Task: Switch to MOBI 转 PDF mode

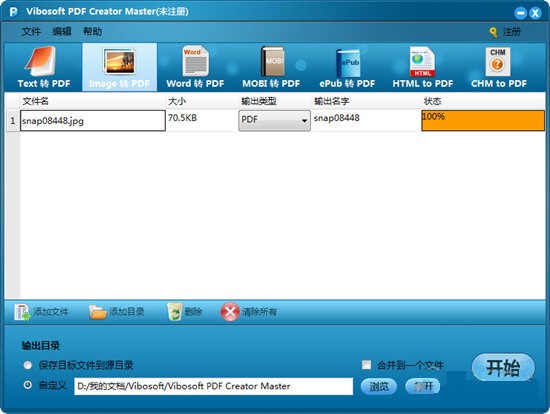Action: 271,67
